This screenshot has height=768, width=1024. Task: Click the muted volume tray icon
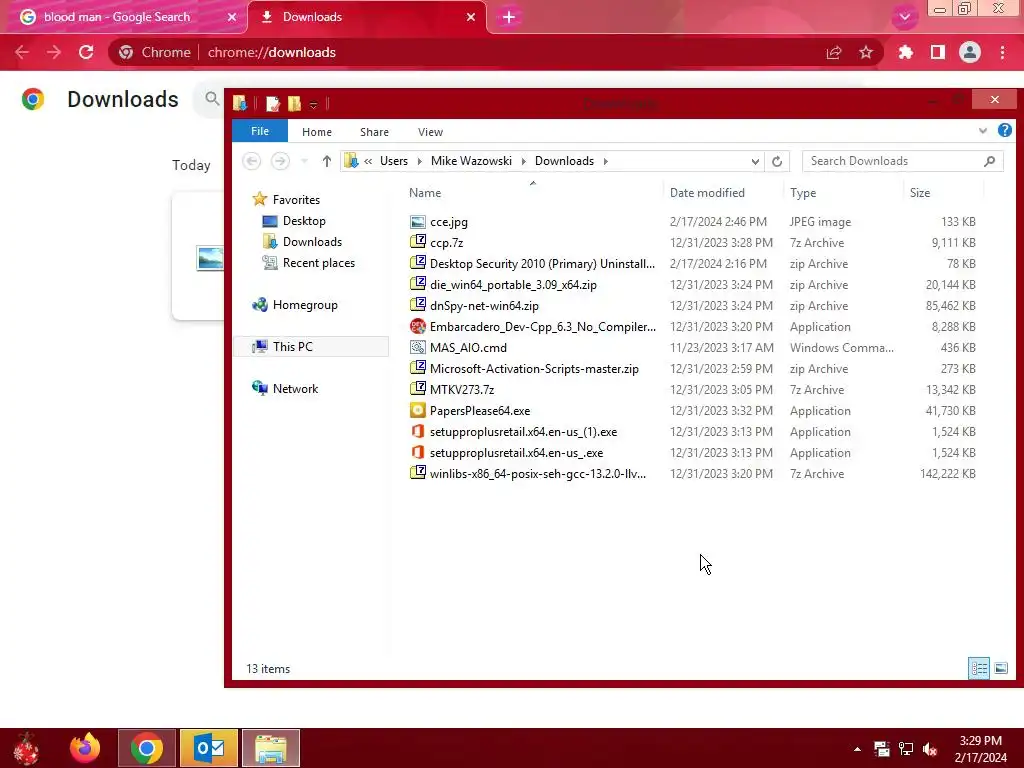point(931,749)
